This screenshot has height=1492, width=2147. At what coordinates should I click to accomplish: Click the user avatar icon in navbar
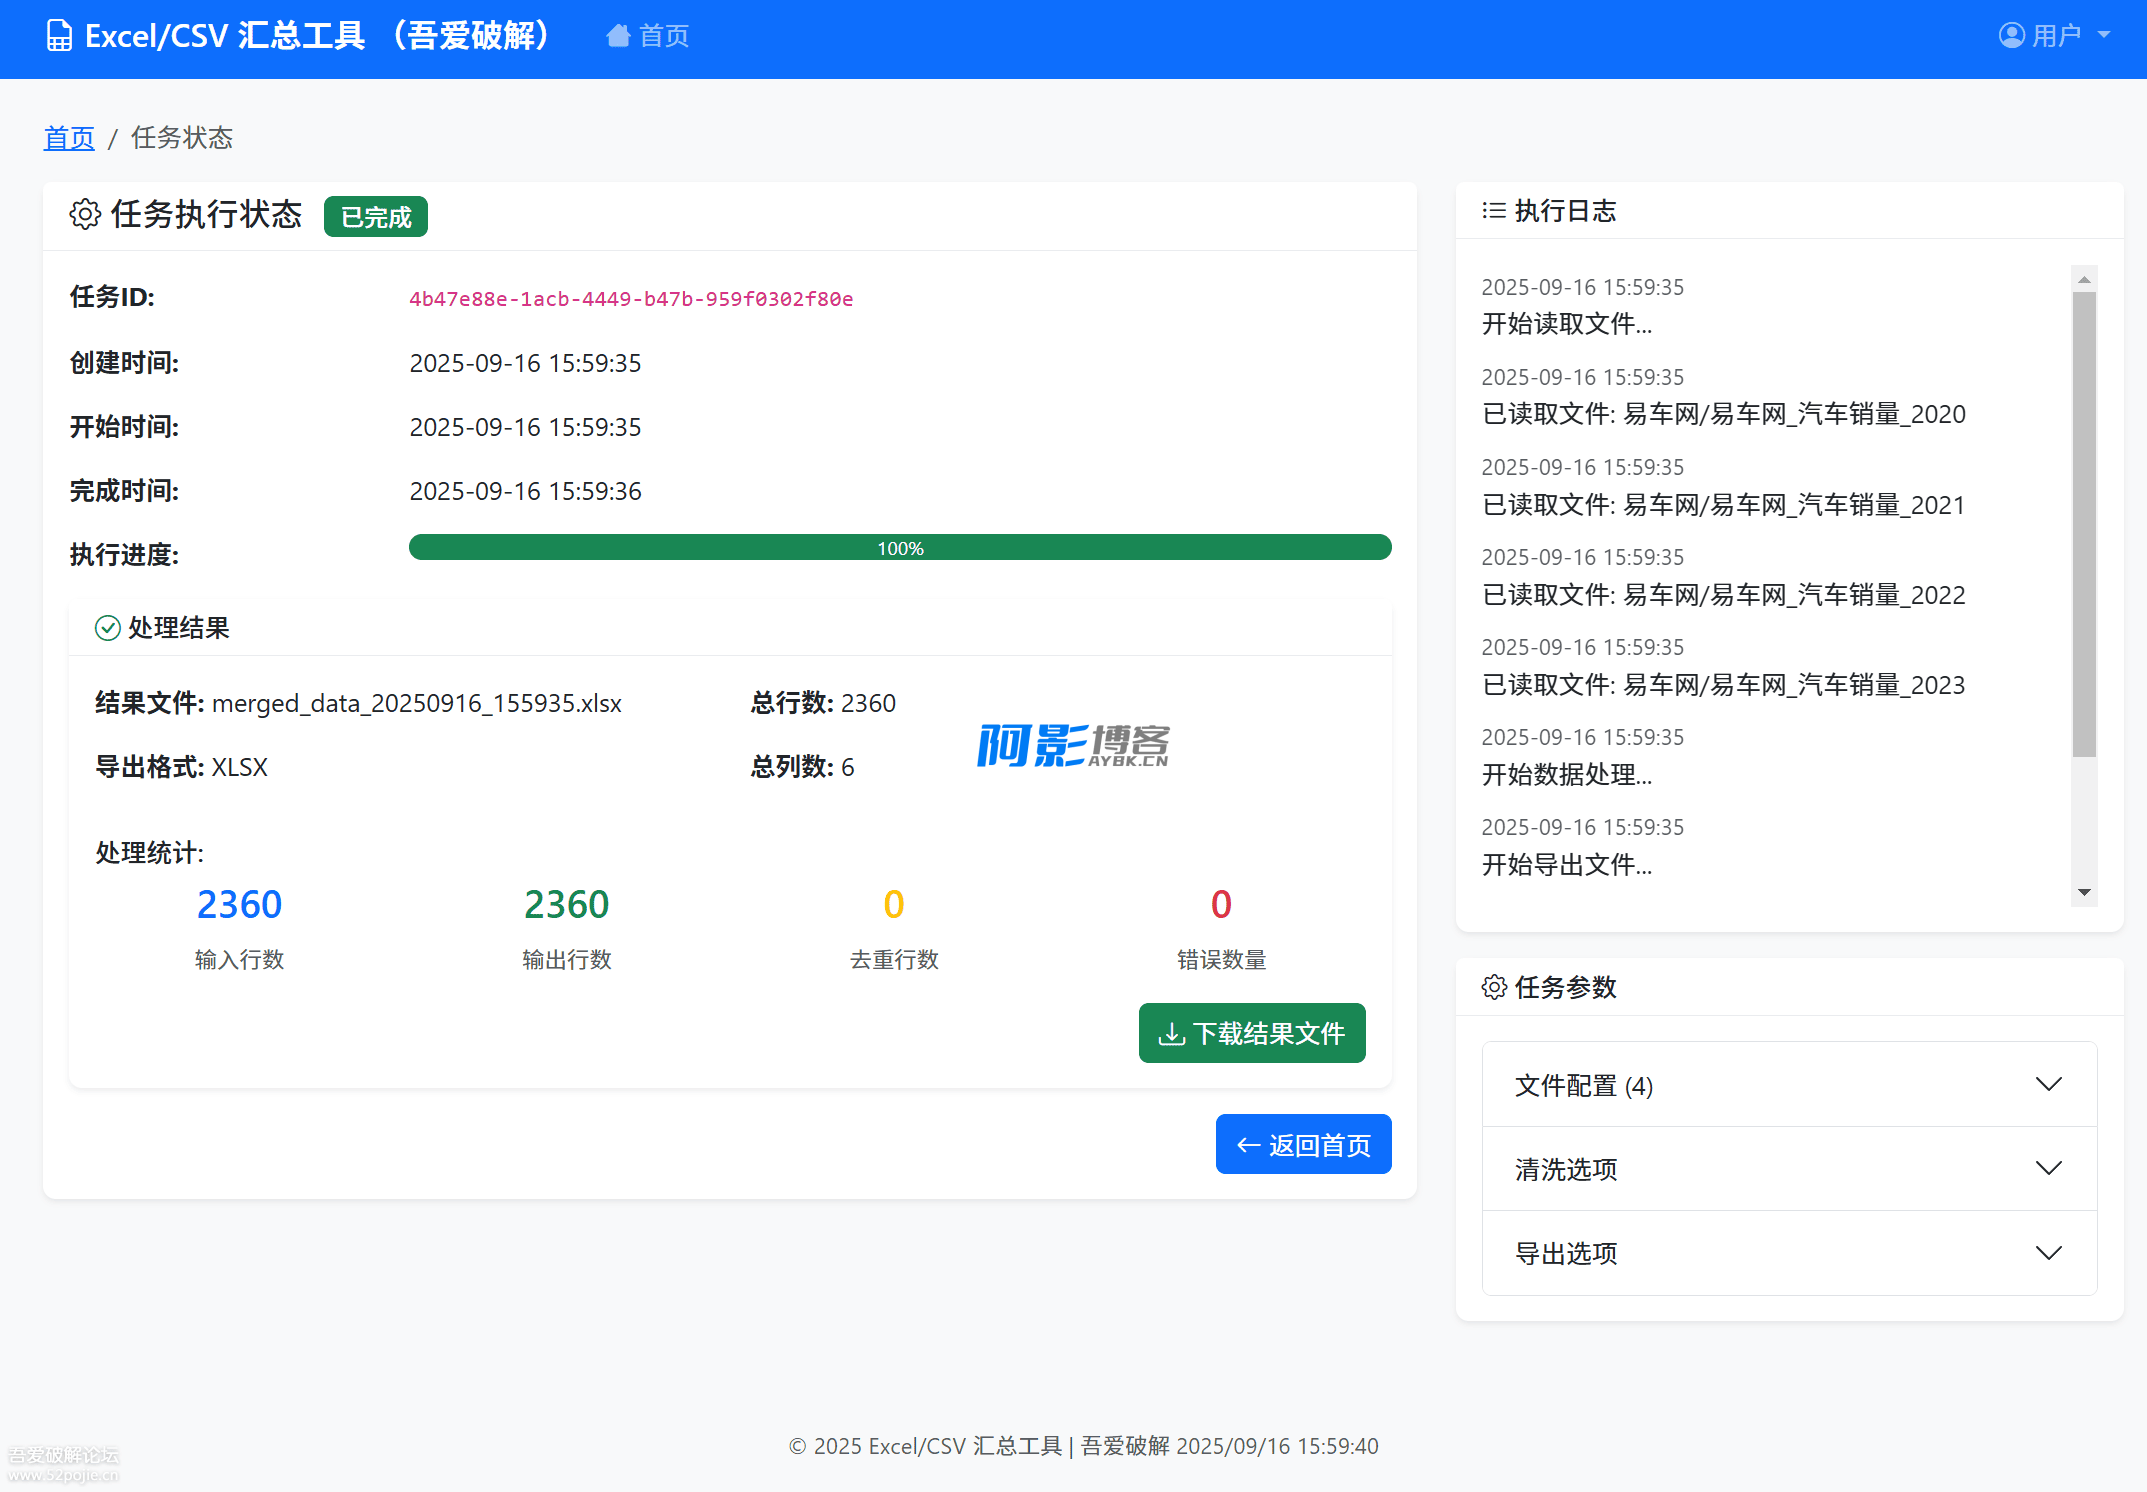coord(2011,36)
